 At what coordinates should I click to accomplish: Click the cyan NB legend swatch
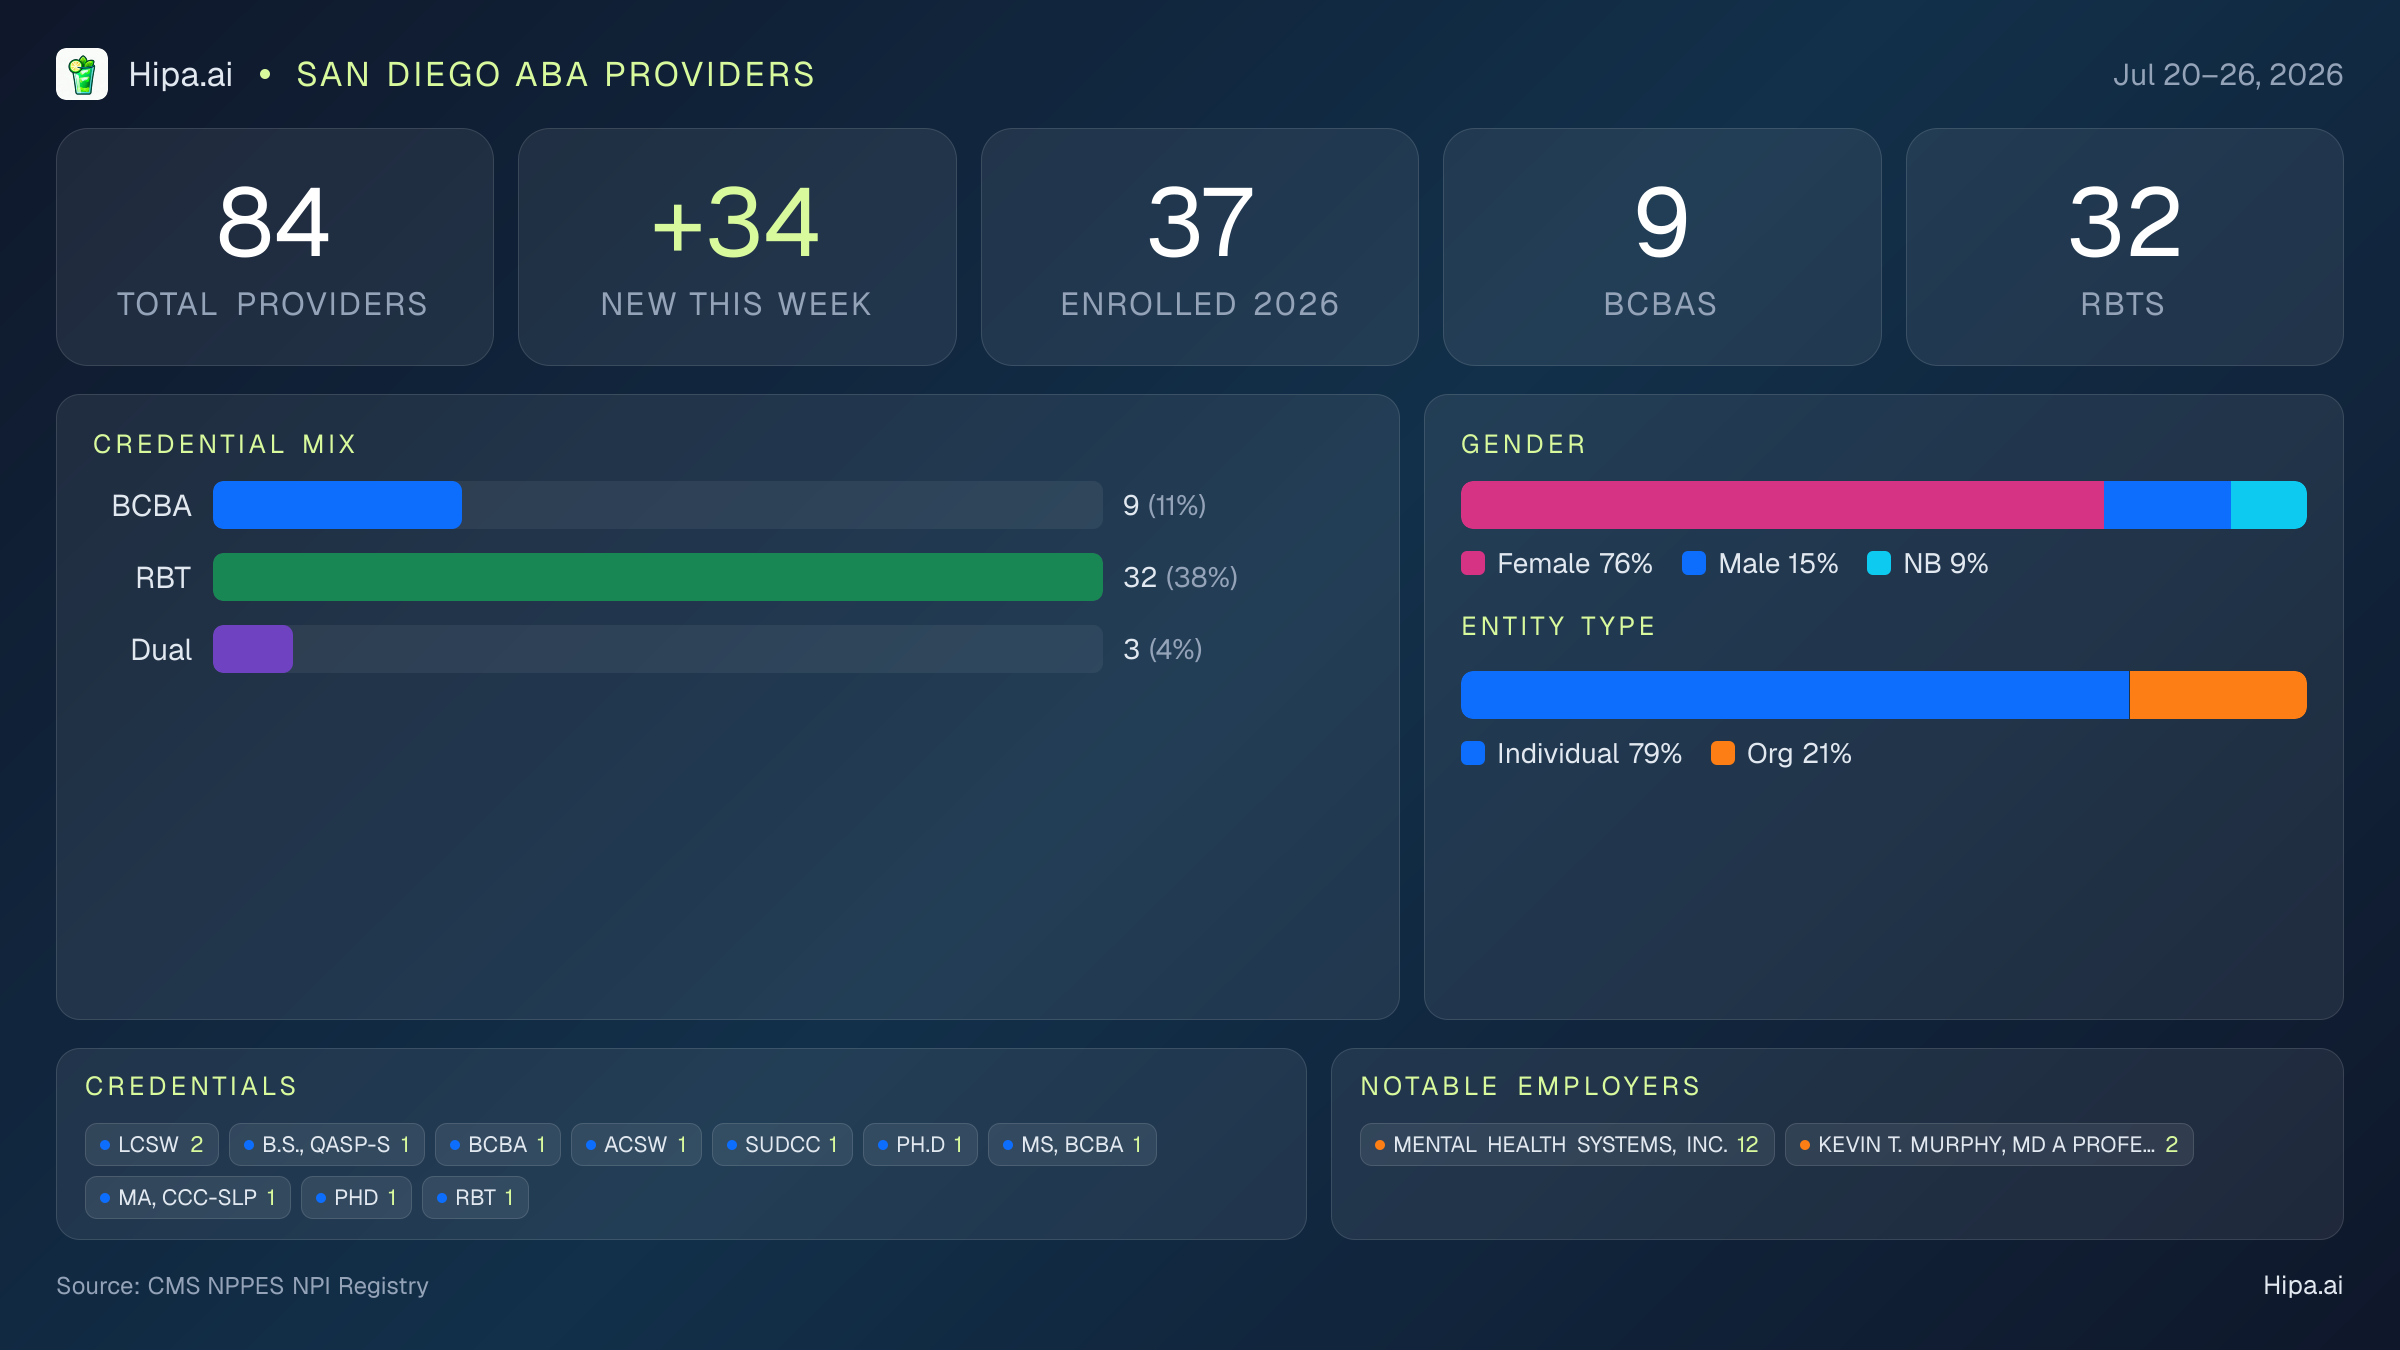1879,563
